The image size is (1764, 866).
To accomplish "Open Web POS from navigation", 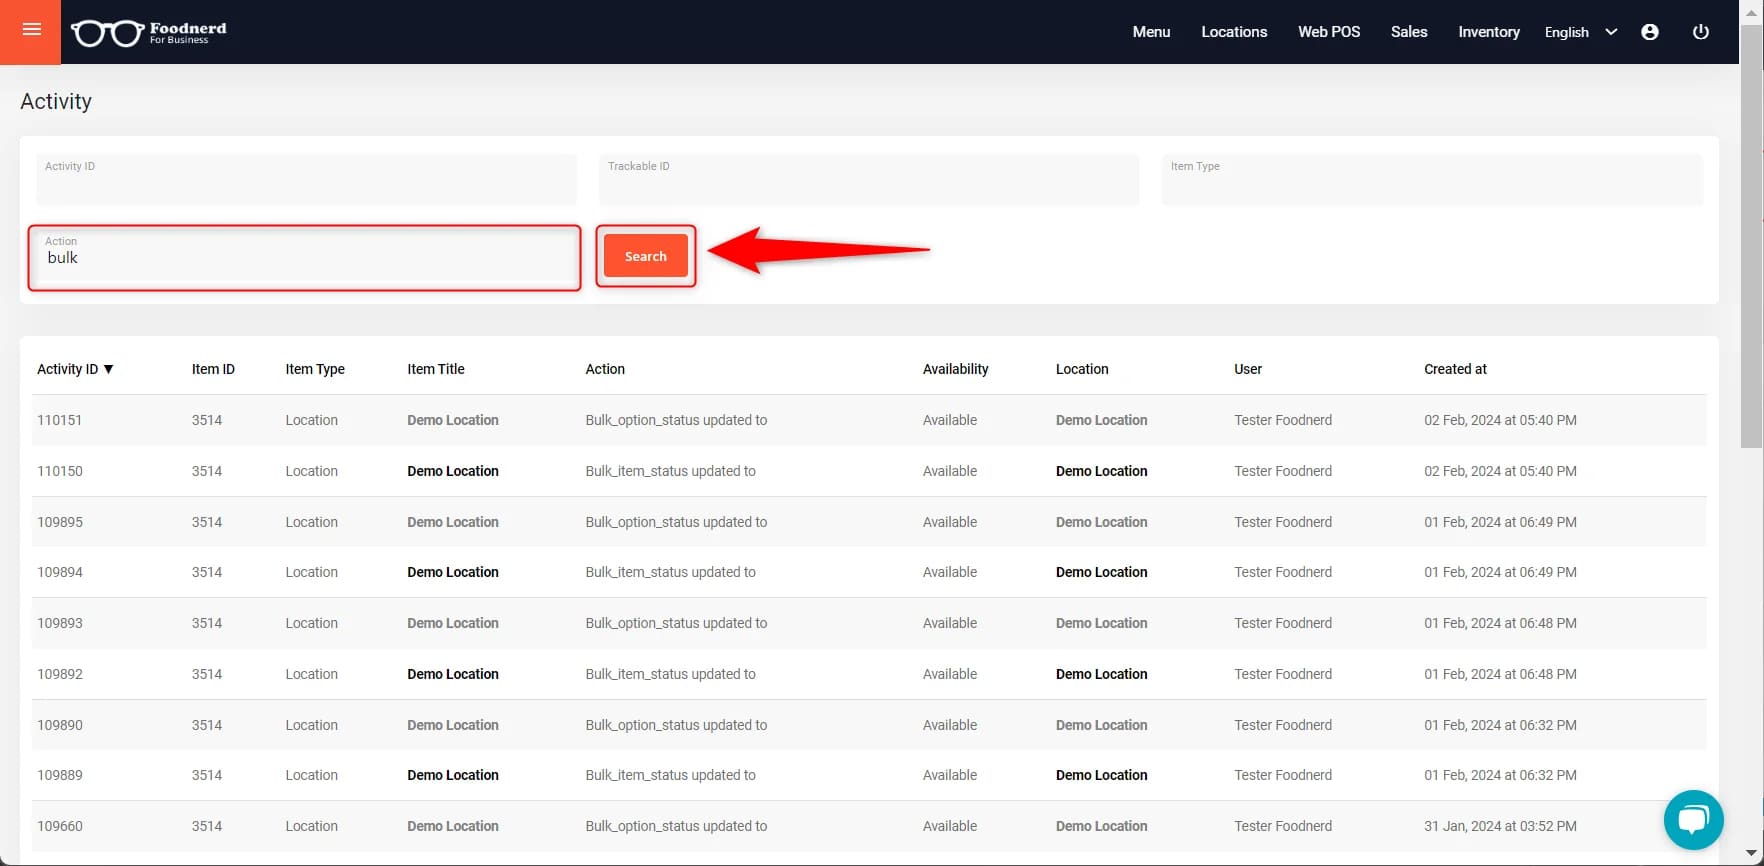I will (1329, 32).
